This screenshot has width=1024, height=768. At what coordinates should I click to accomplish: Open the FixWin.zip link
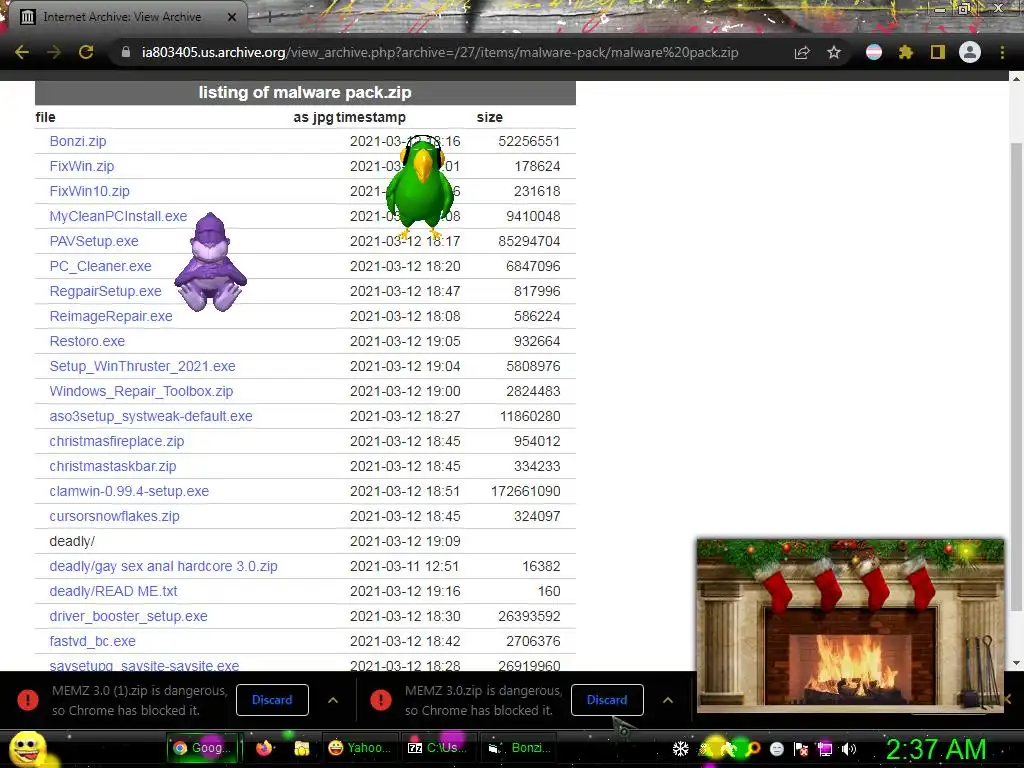pyautogui.click(x=82, y=166)
